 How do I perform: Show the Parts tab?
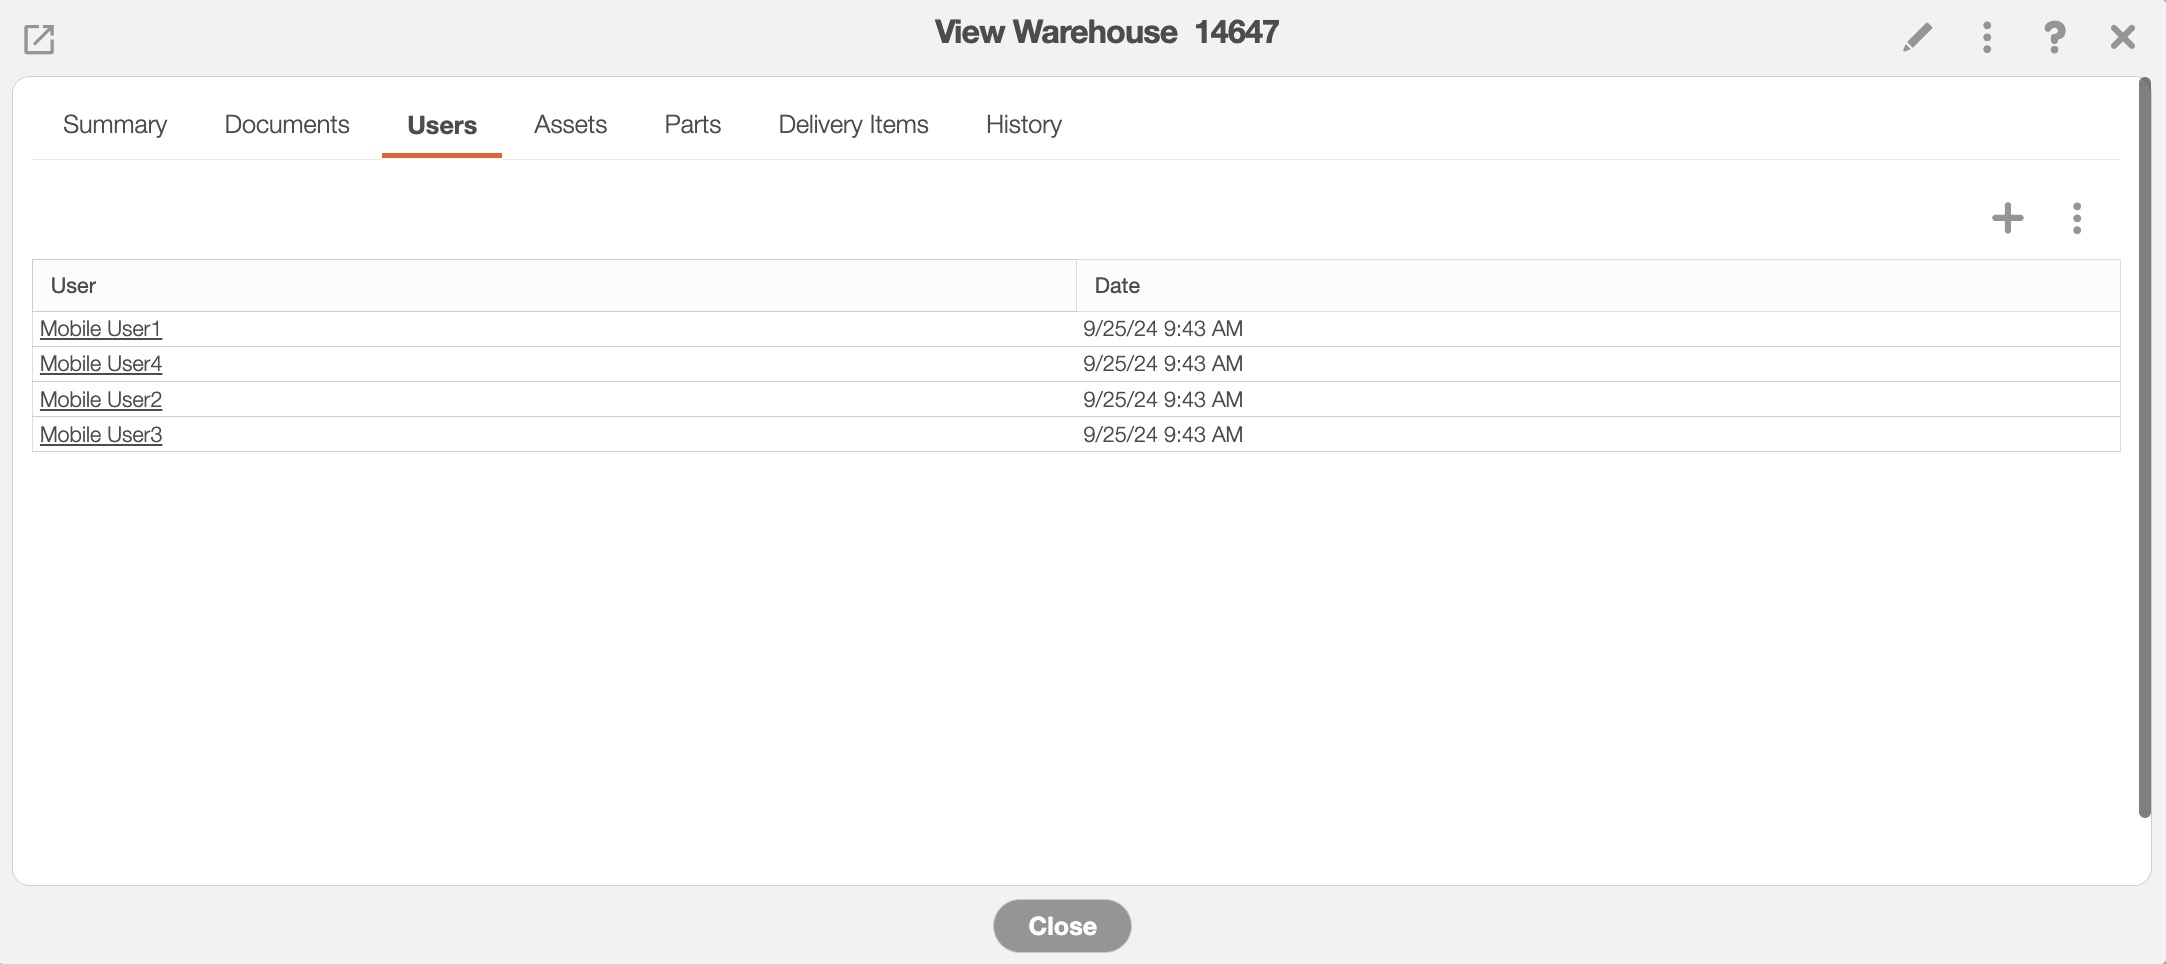(692, 125)
